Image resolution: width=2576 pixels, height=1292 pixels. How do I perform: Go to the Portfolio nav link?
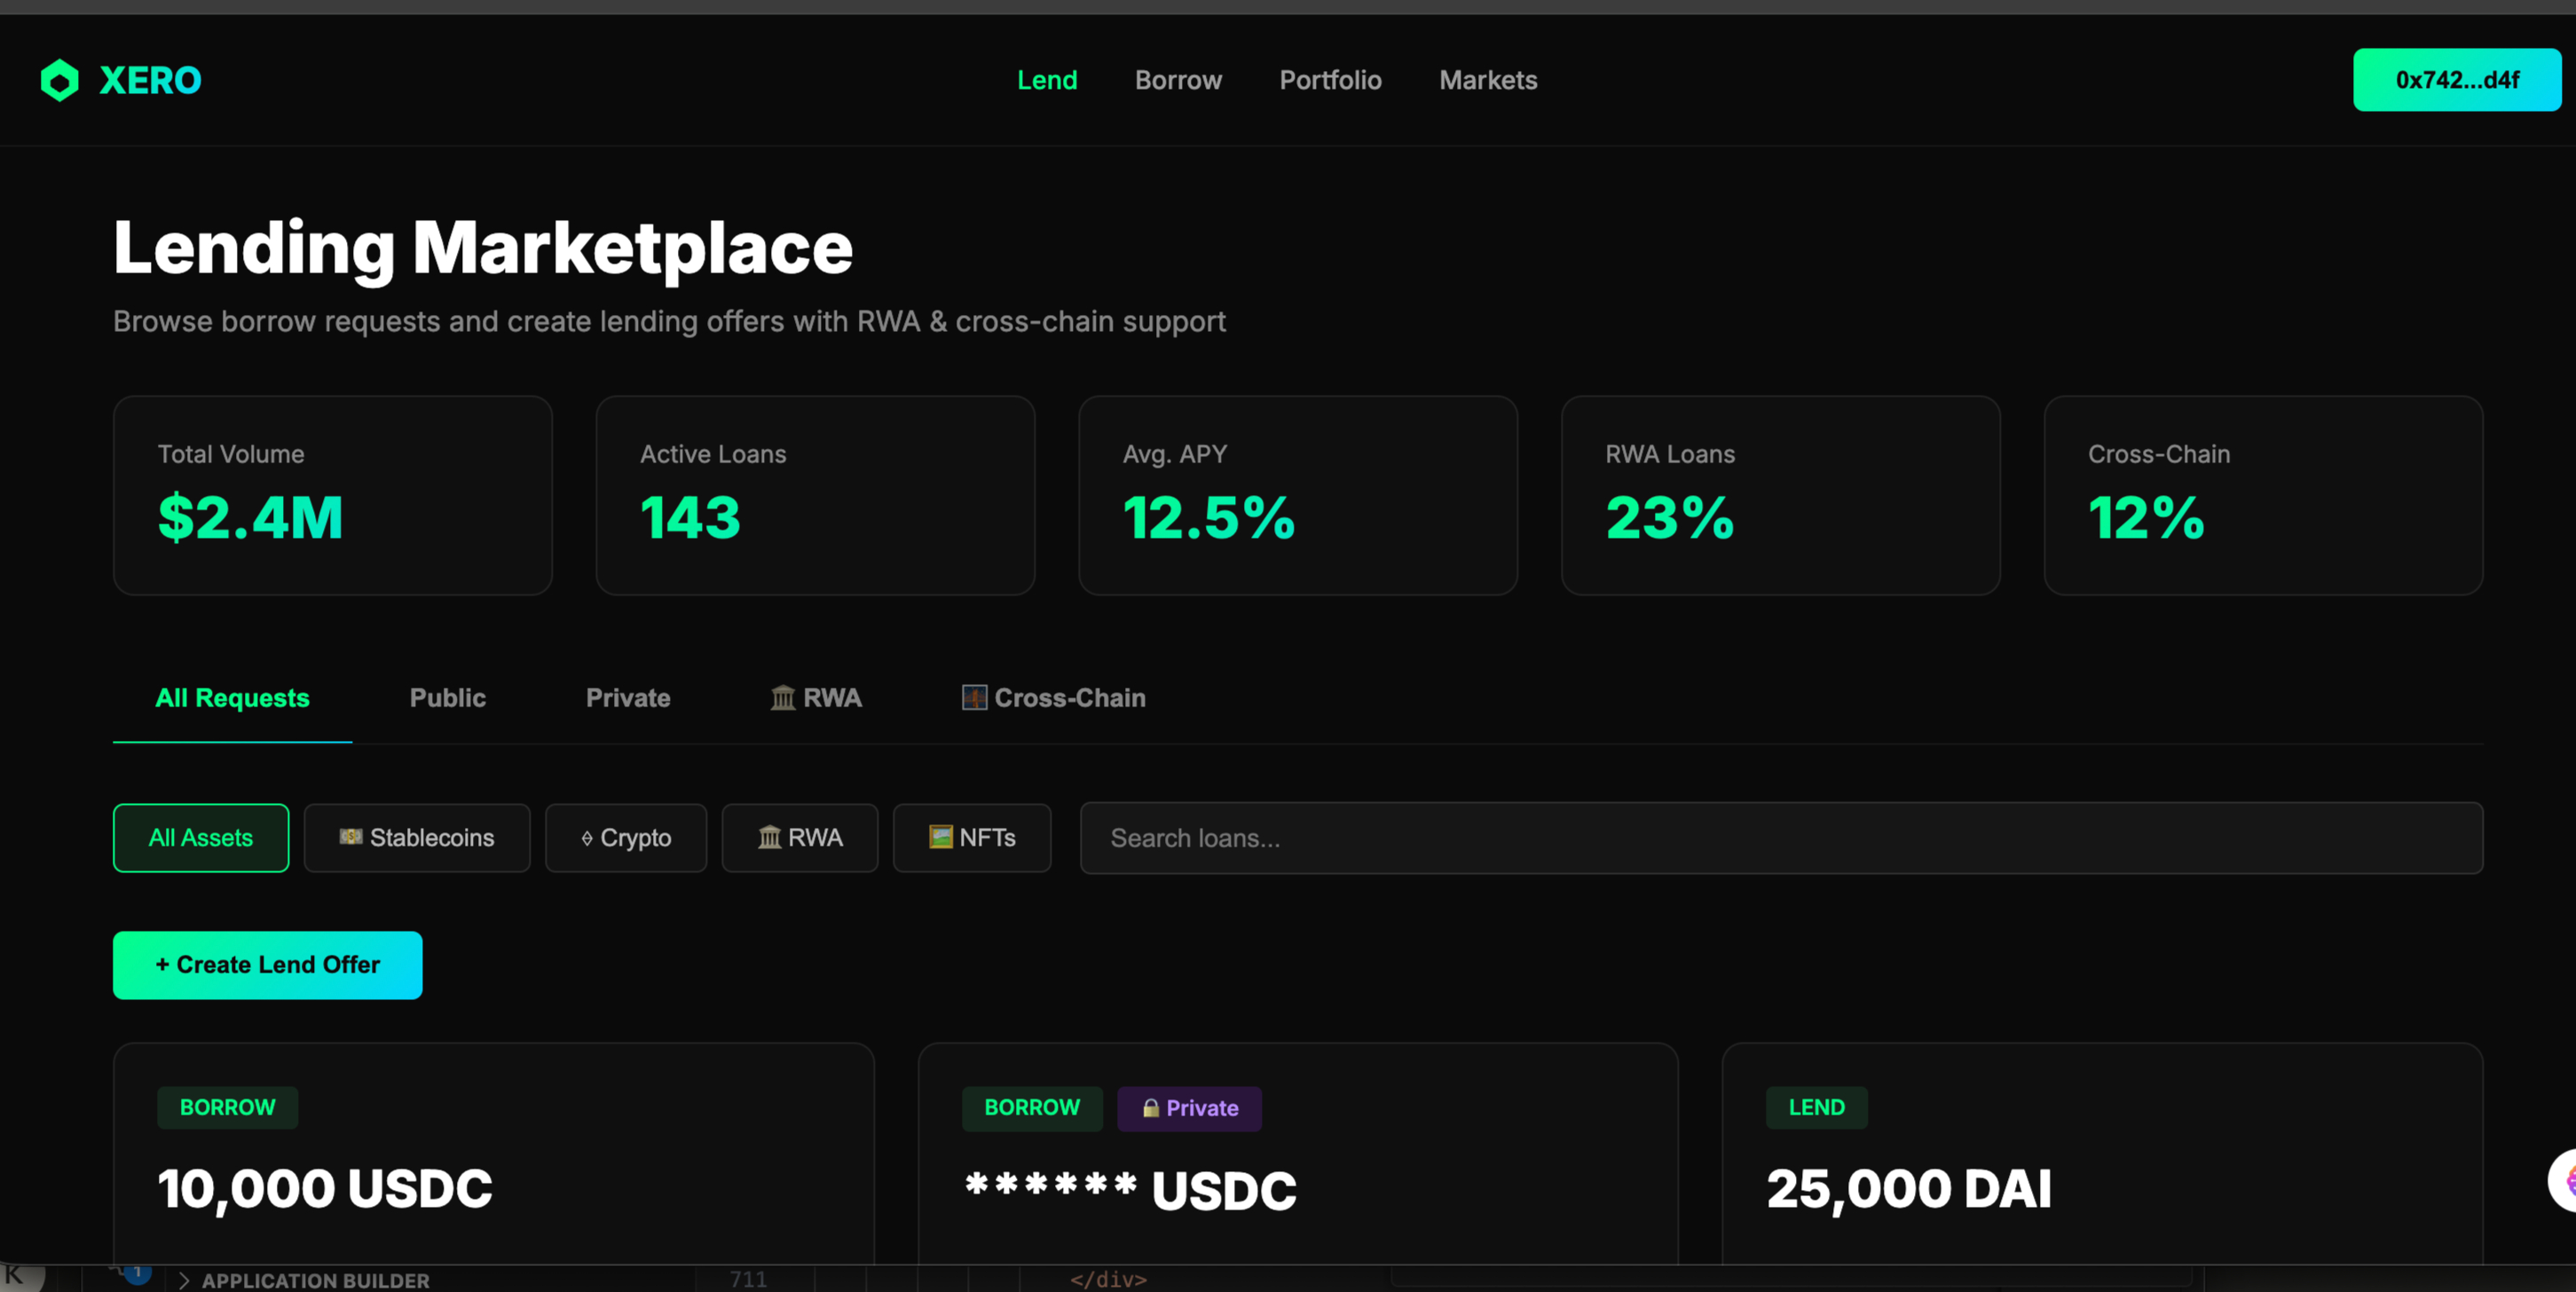tap(1329, 80)
